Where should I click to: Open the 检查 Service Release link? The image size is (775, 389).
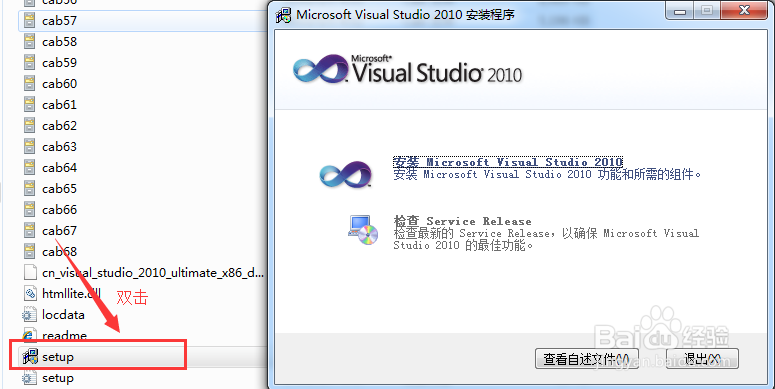[463, 221]
